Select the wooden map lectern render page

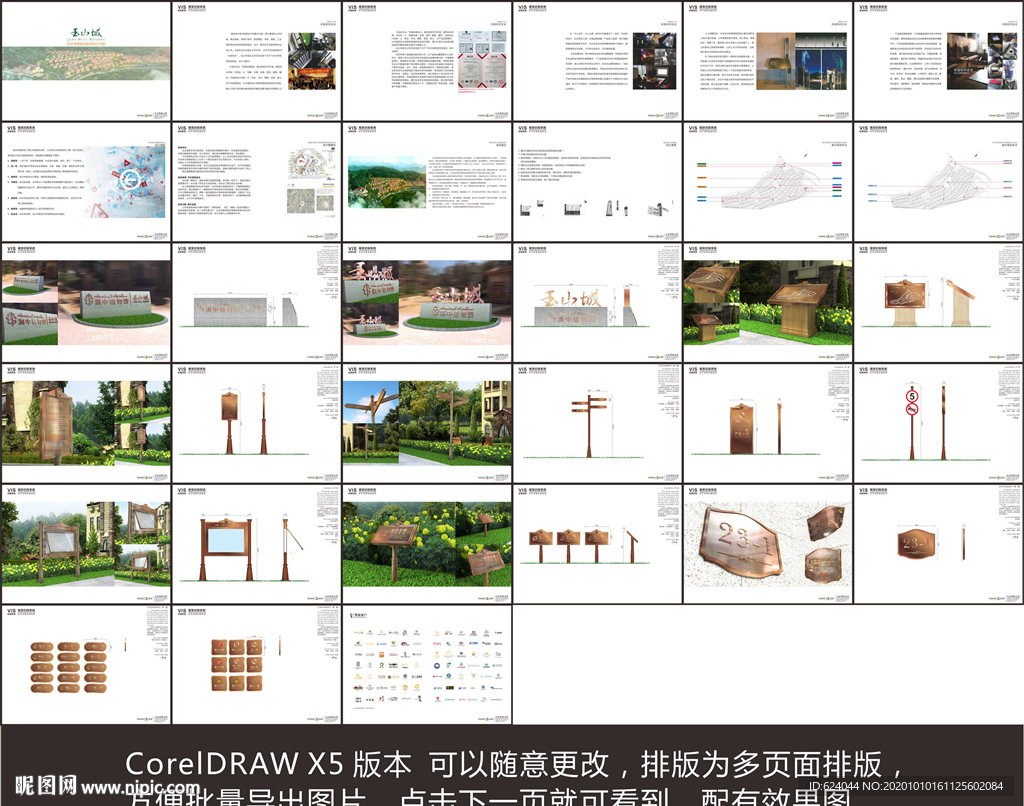pos(767,302)
